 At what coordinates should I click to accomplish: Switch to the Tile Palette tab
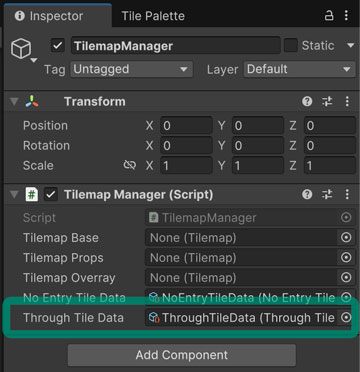(x=153, y=16)
